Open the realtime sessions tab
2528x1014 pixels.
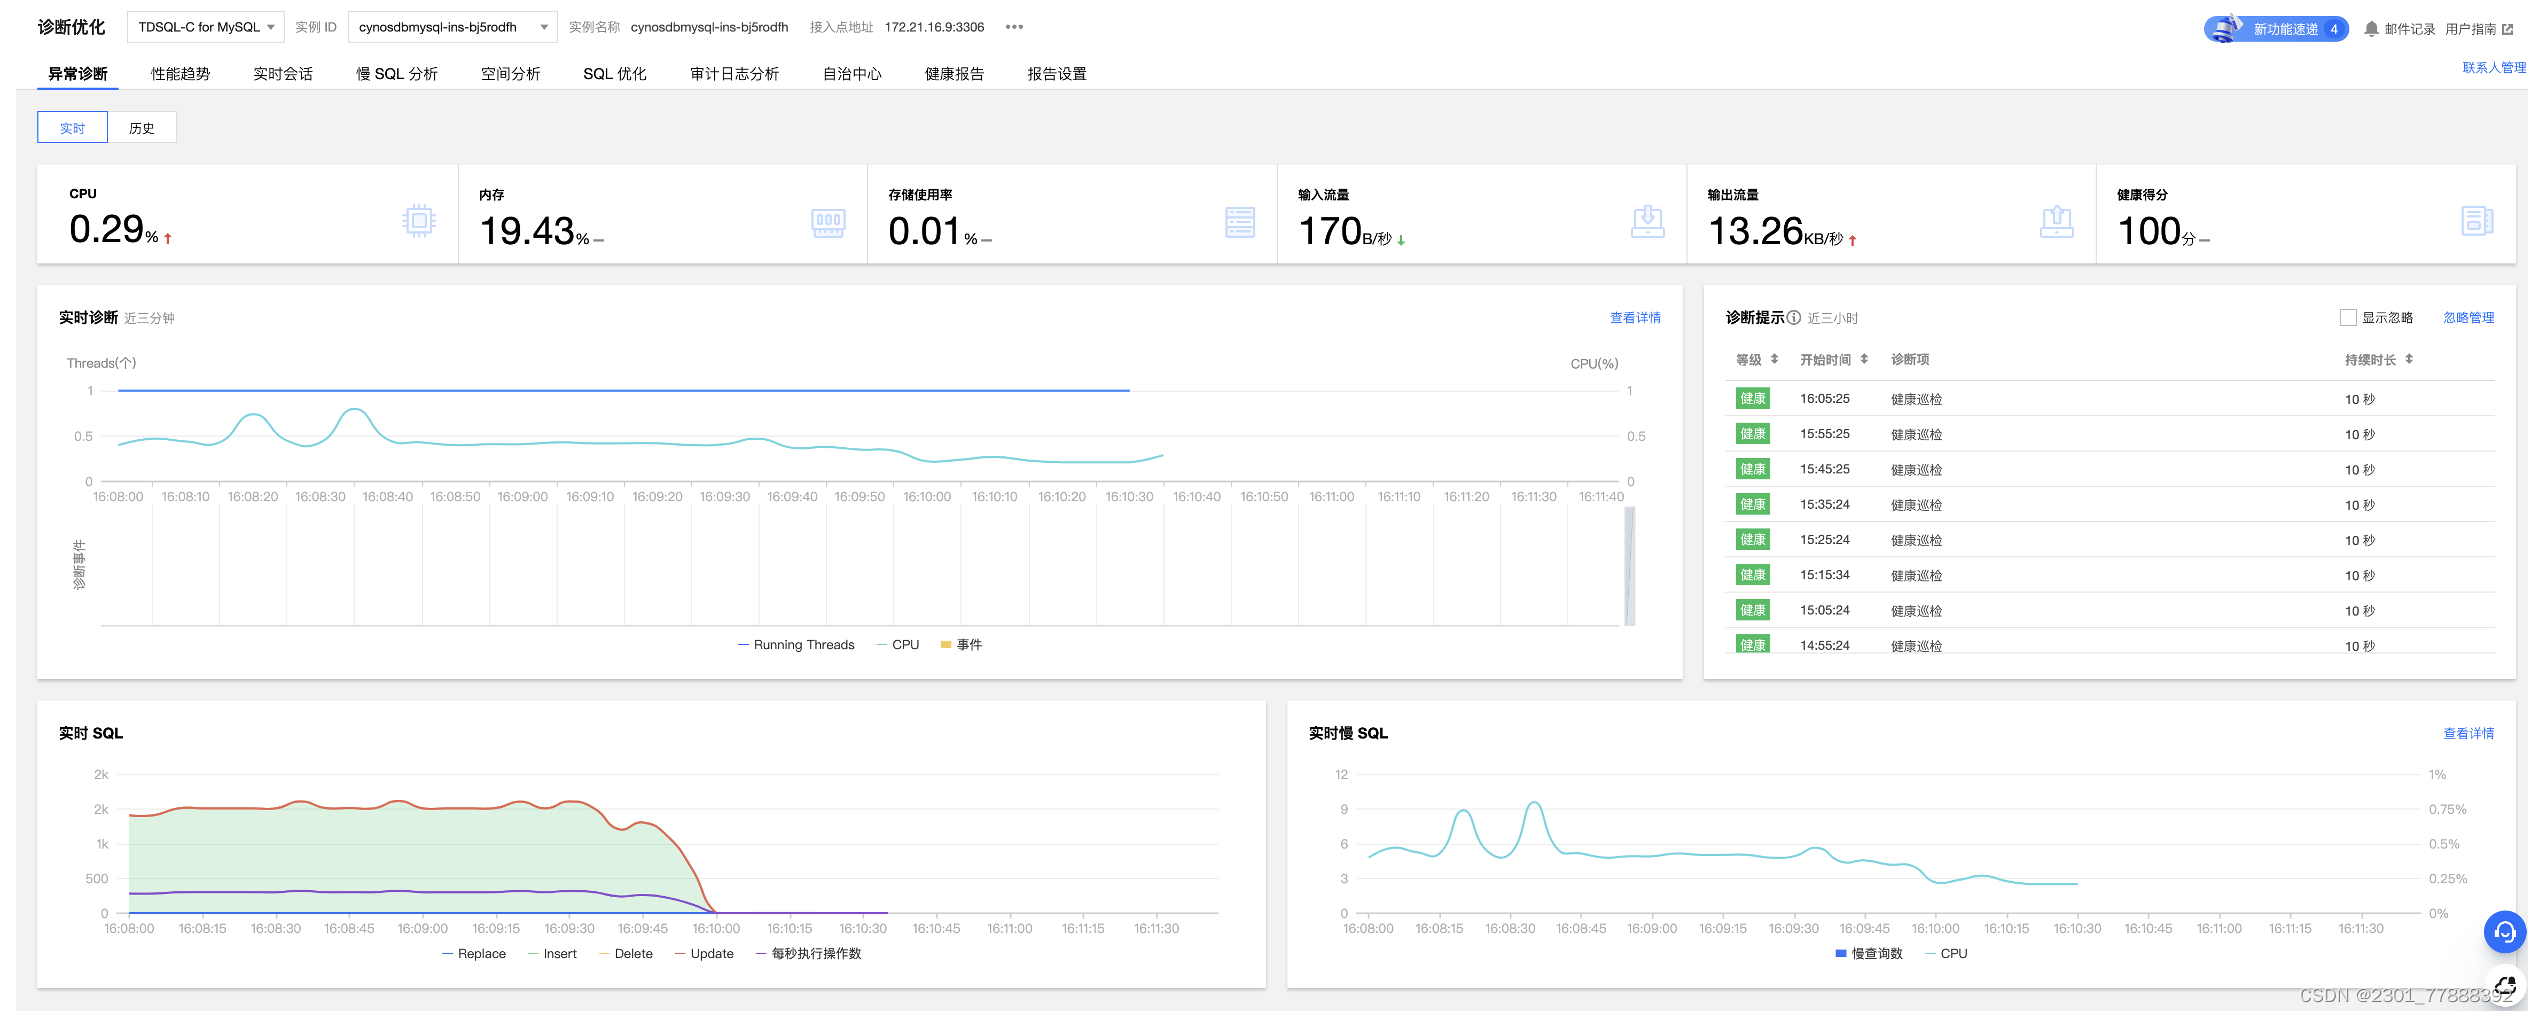pyautogui.click(x=283, y=74)
